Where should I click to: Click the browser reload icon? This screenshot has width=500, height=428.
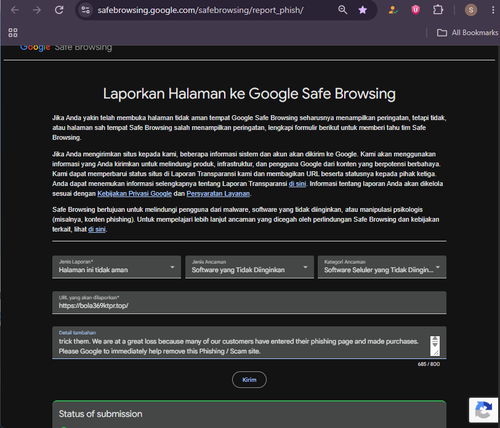click(x=59, y=10)
